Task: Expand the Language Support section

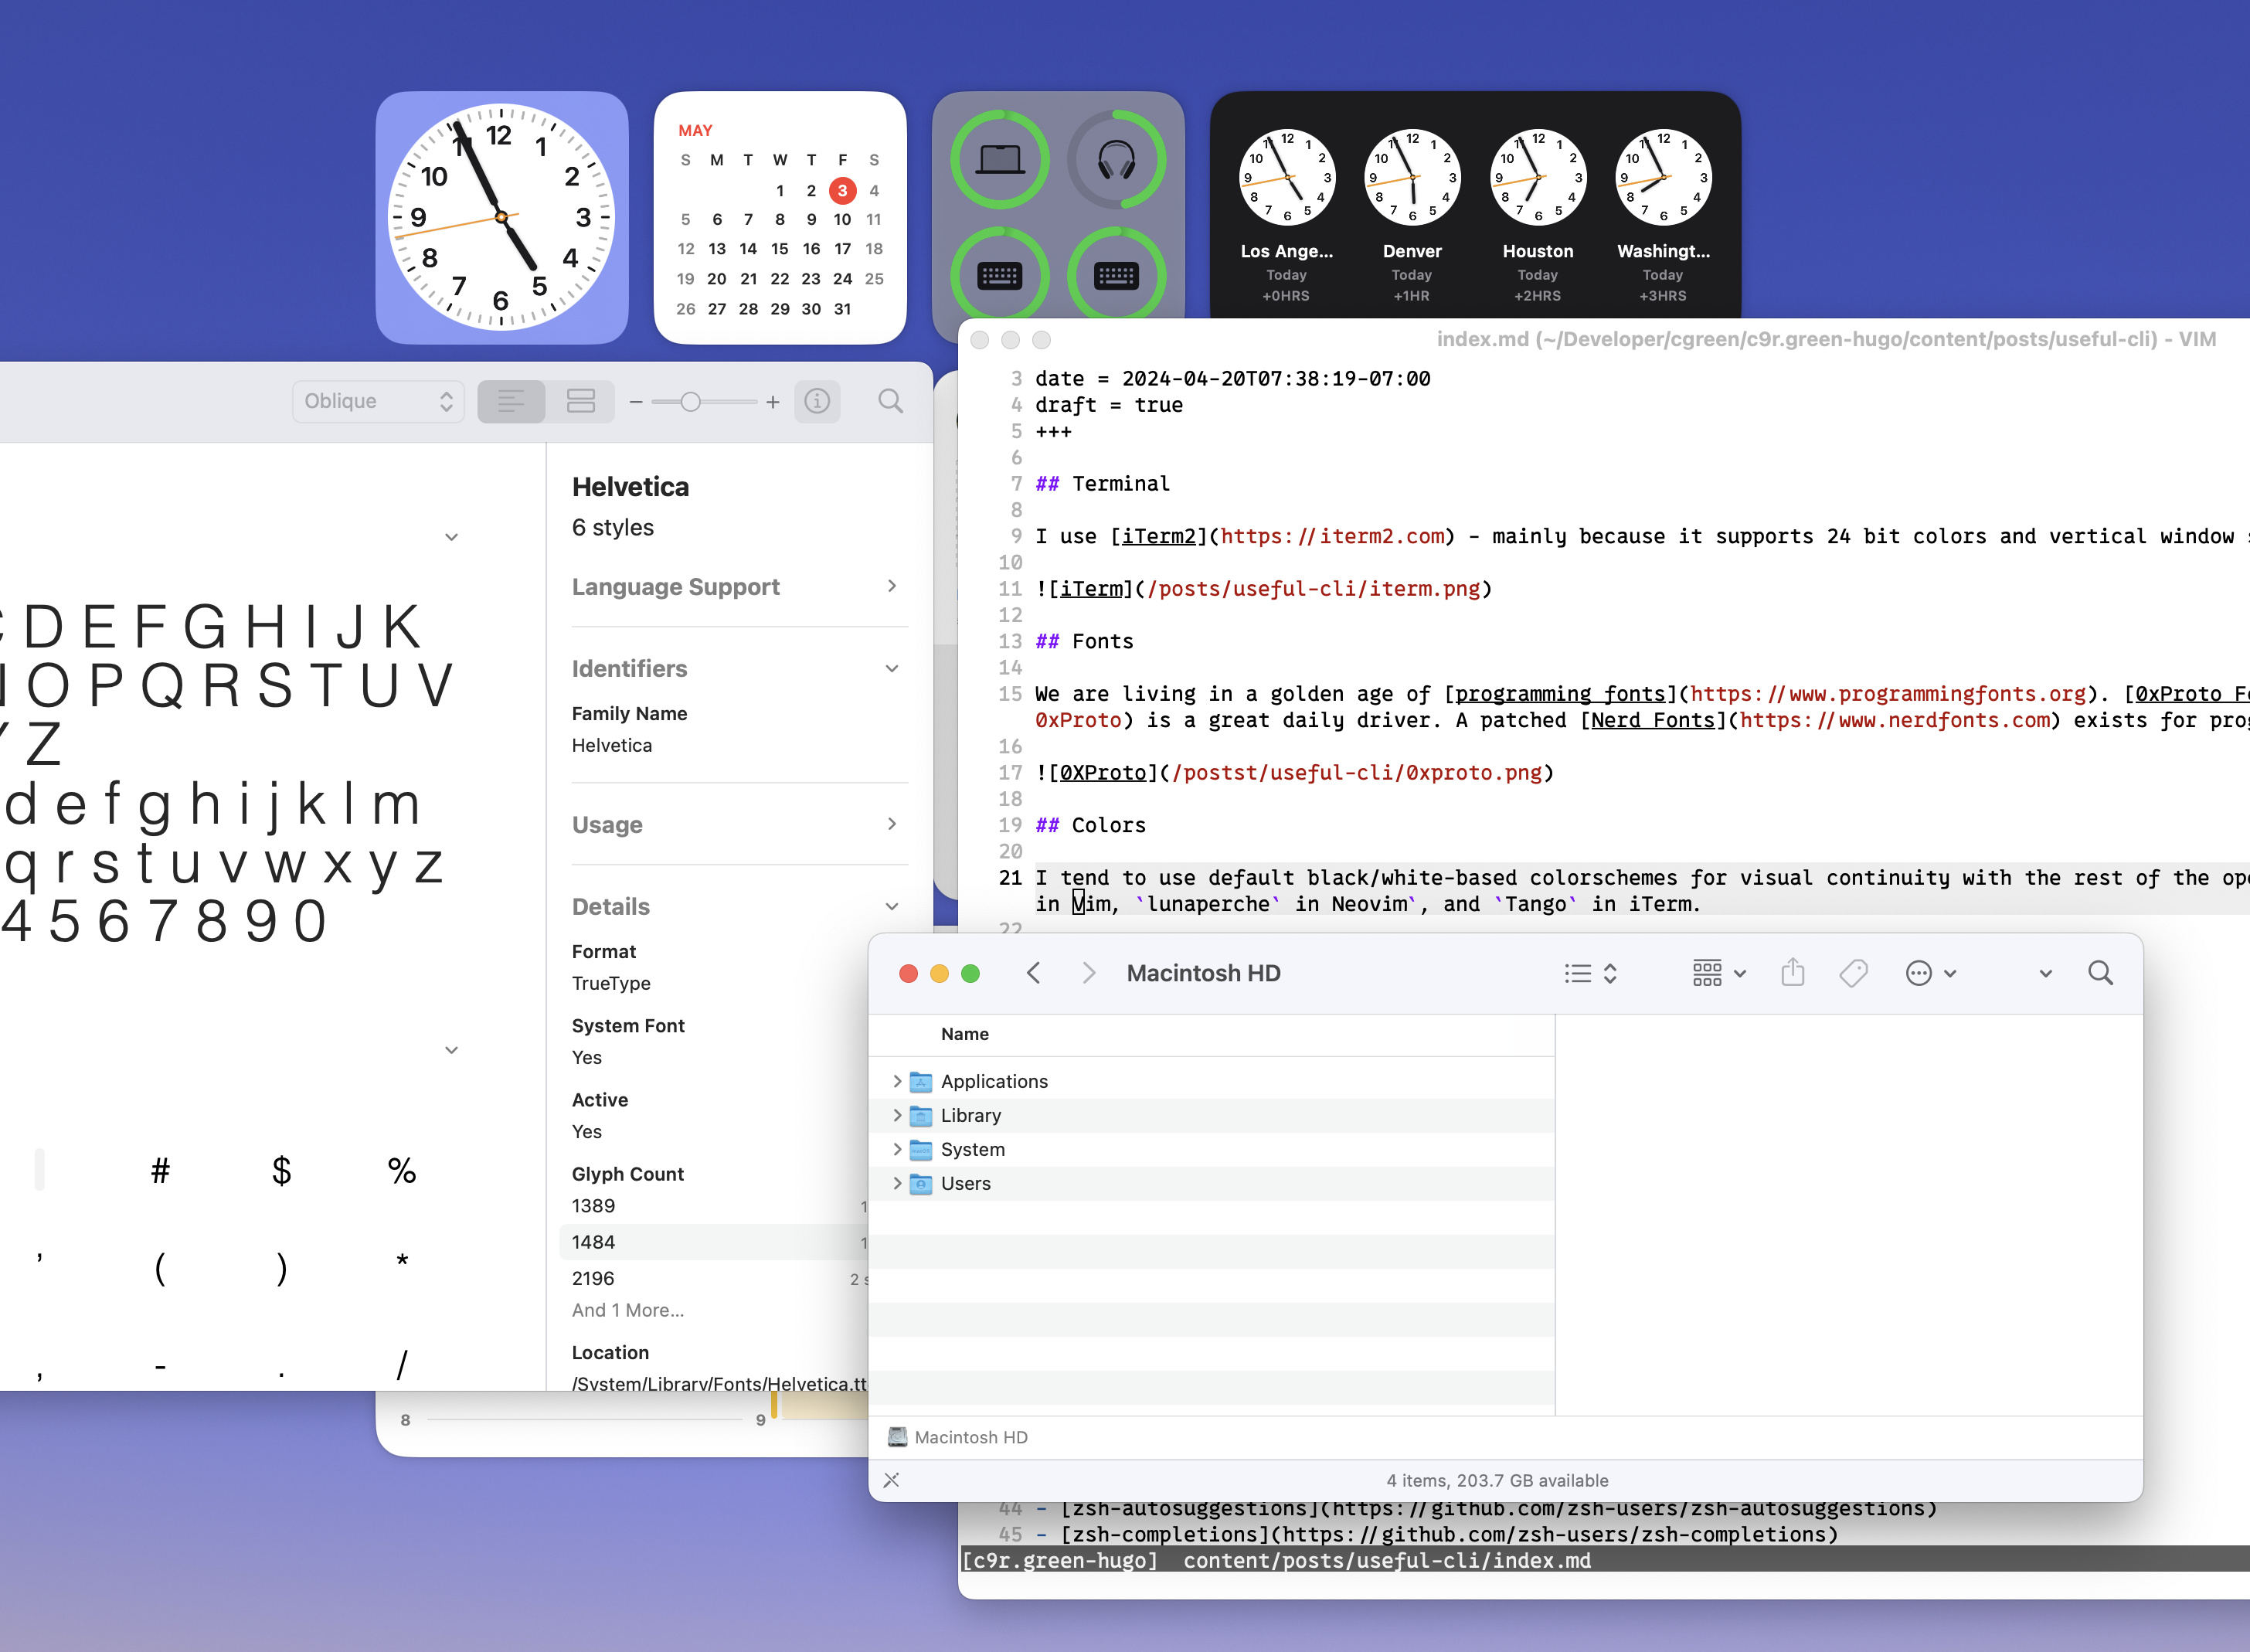Action: tap(891, 586)
